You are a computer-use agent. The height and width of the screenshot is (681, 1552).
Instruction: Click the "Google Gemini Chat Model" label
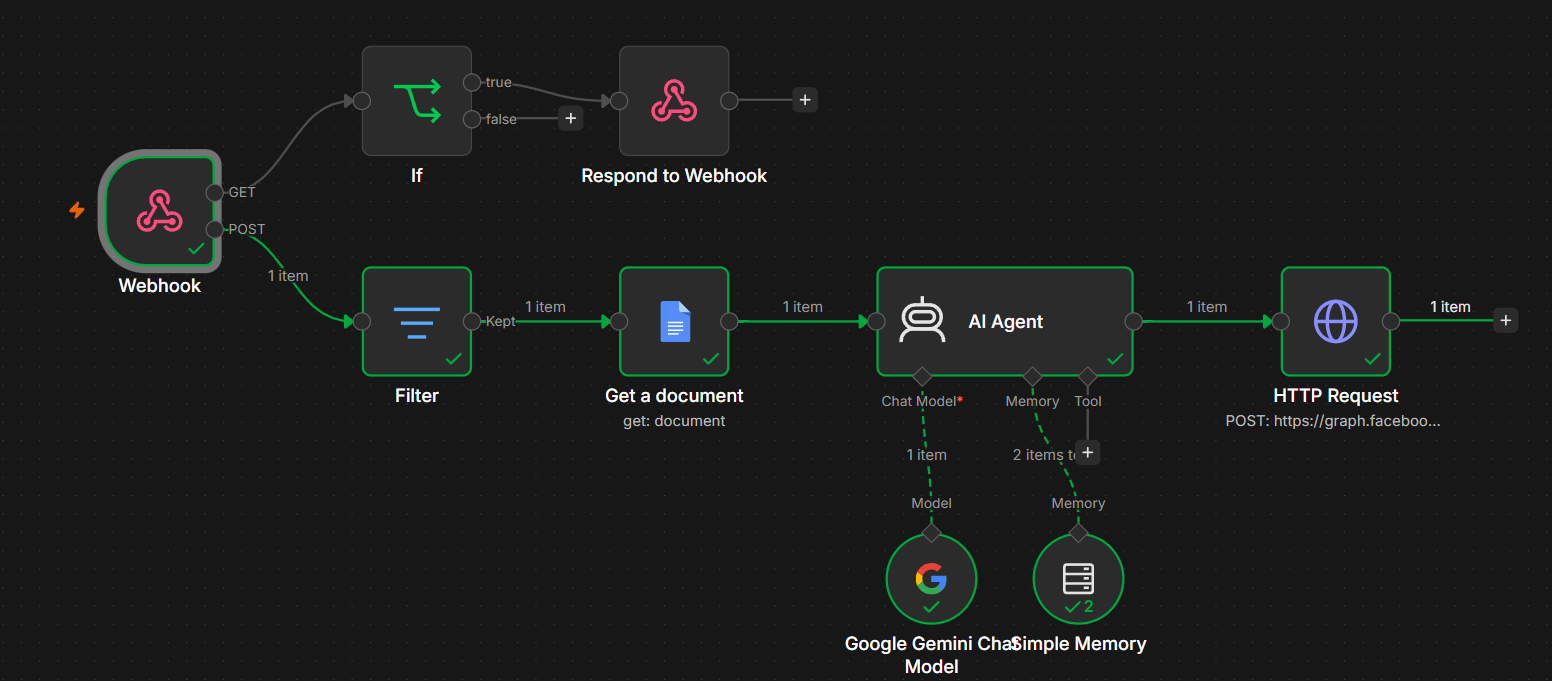(x=931, y=655)
